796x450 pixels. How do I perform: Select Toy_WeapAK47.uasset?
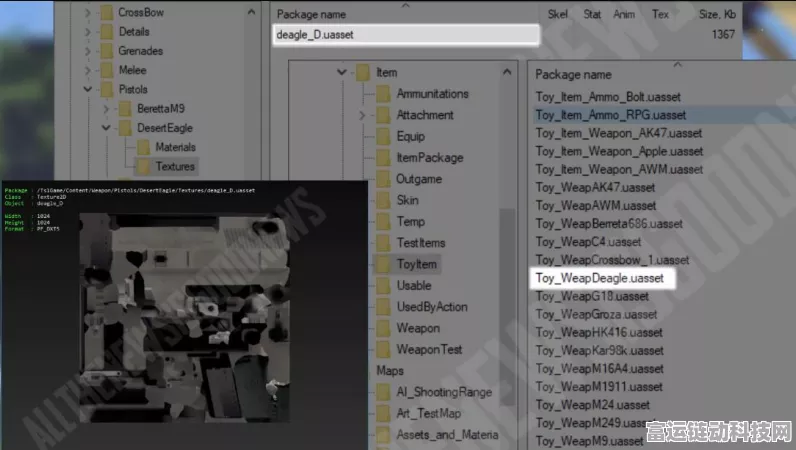click(x=595, y=188)
